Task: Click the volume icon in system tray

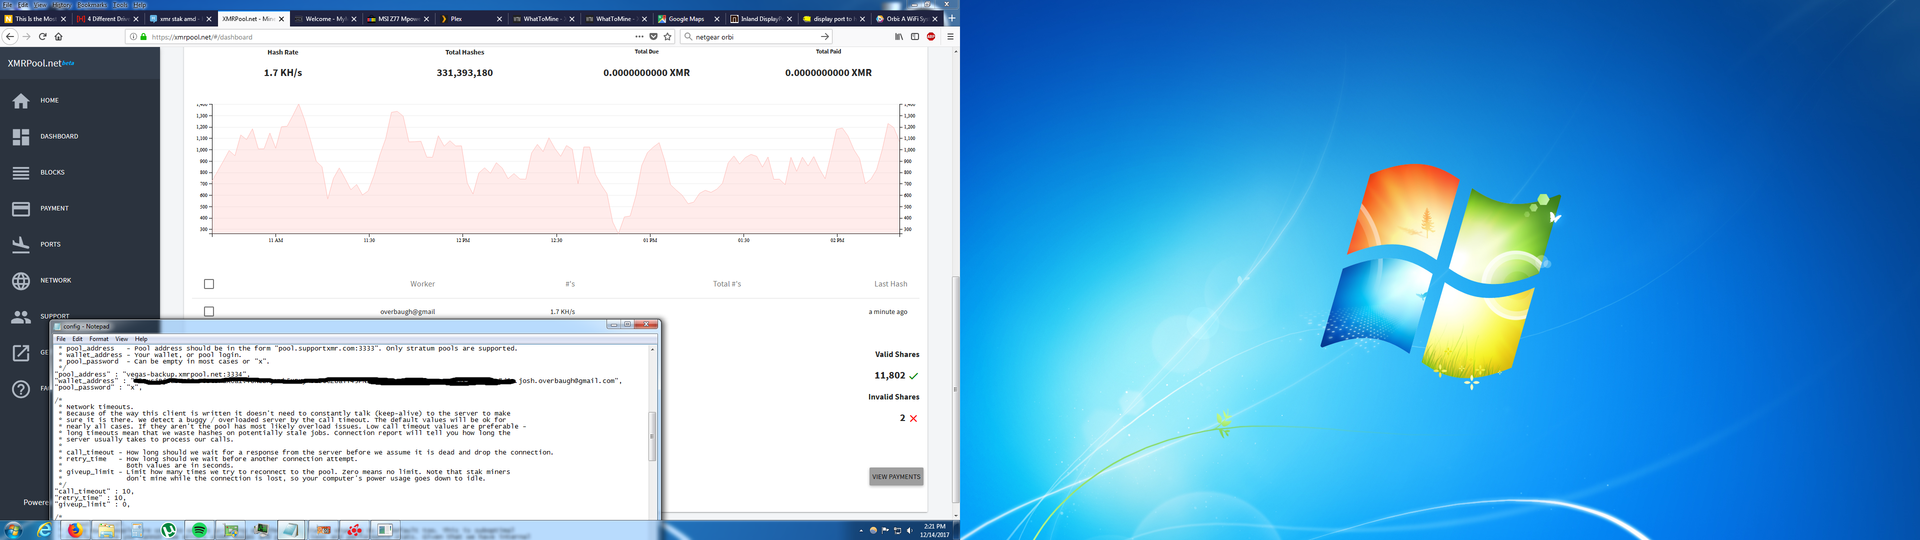Action: click(x=909, y=530)
